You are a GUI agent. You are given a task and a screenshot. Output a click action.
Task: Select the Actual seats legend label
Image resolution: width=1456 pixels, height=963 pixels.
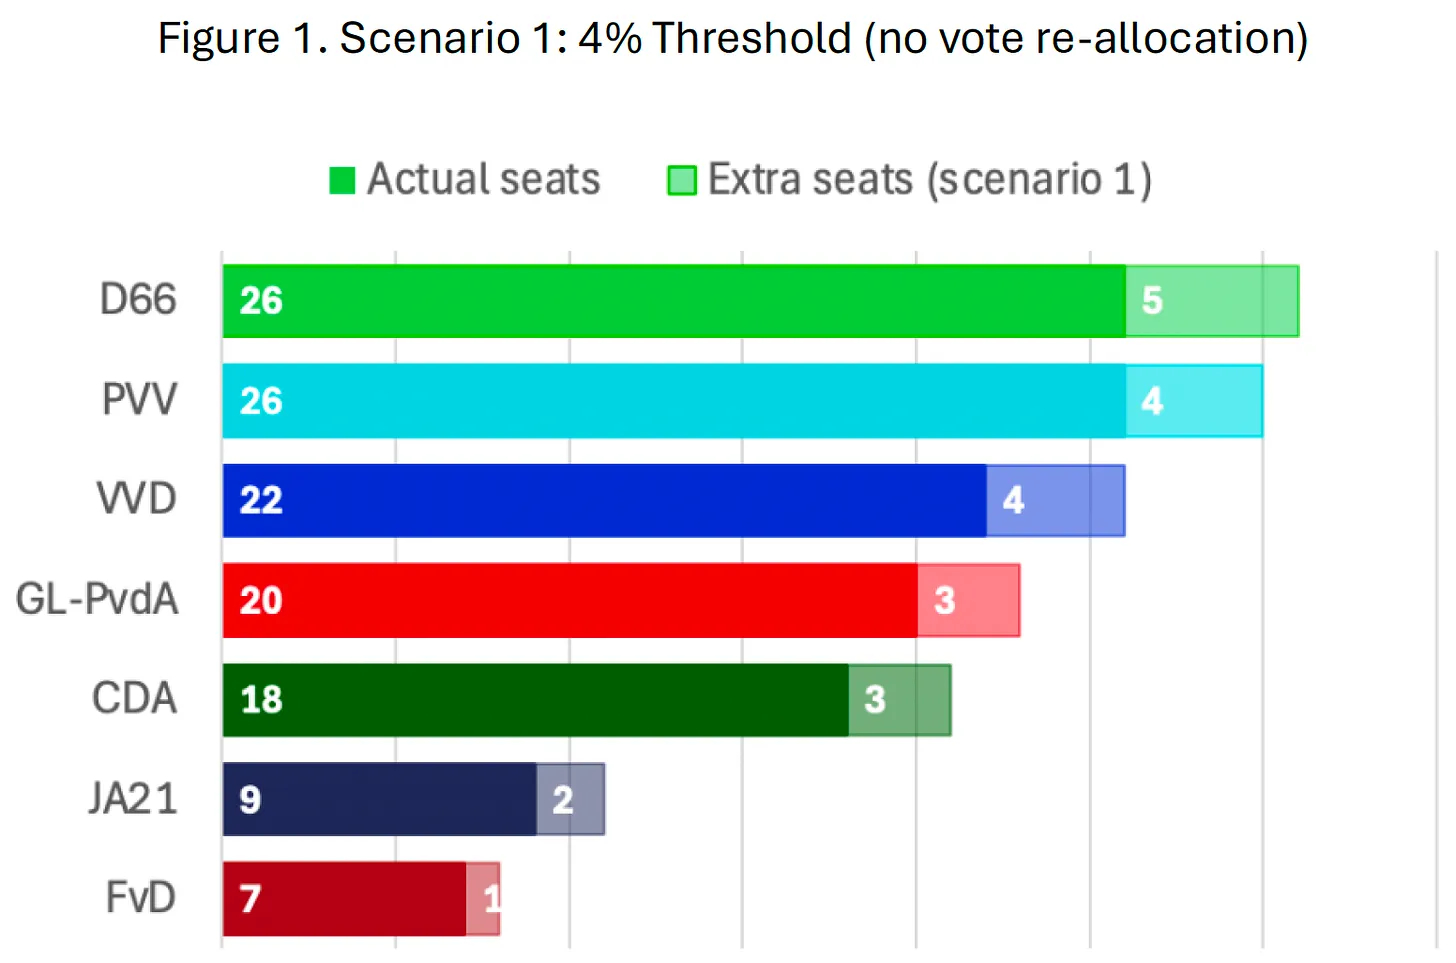coord(483,180)
